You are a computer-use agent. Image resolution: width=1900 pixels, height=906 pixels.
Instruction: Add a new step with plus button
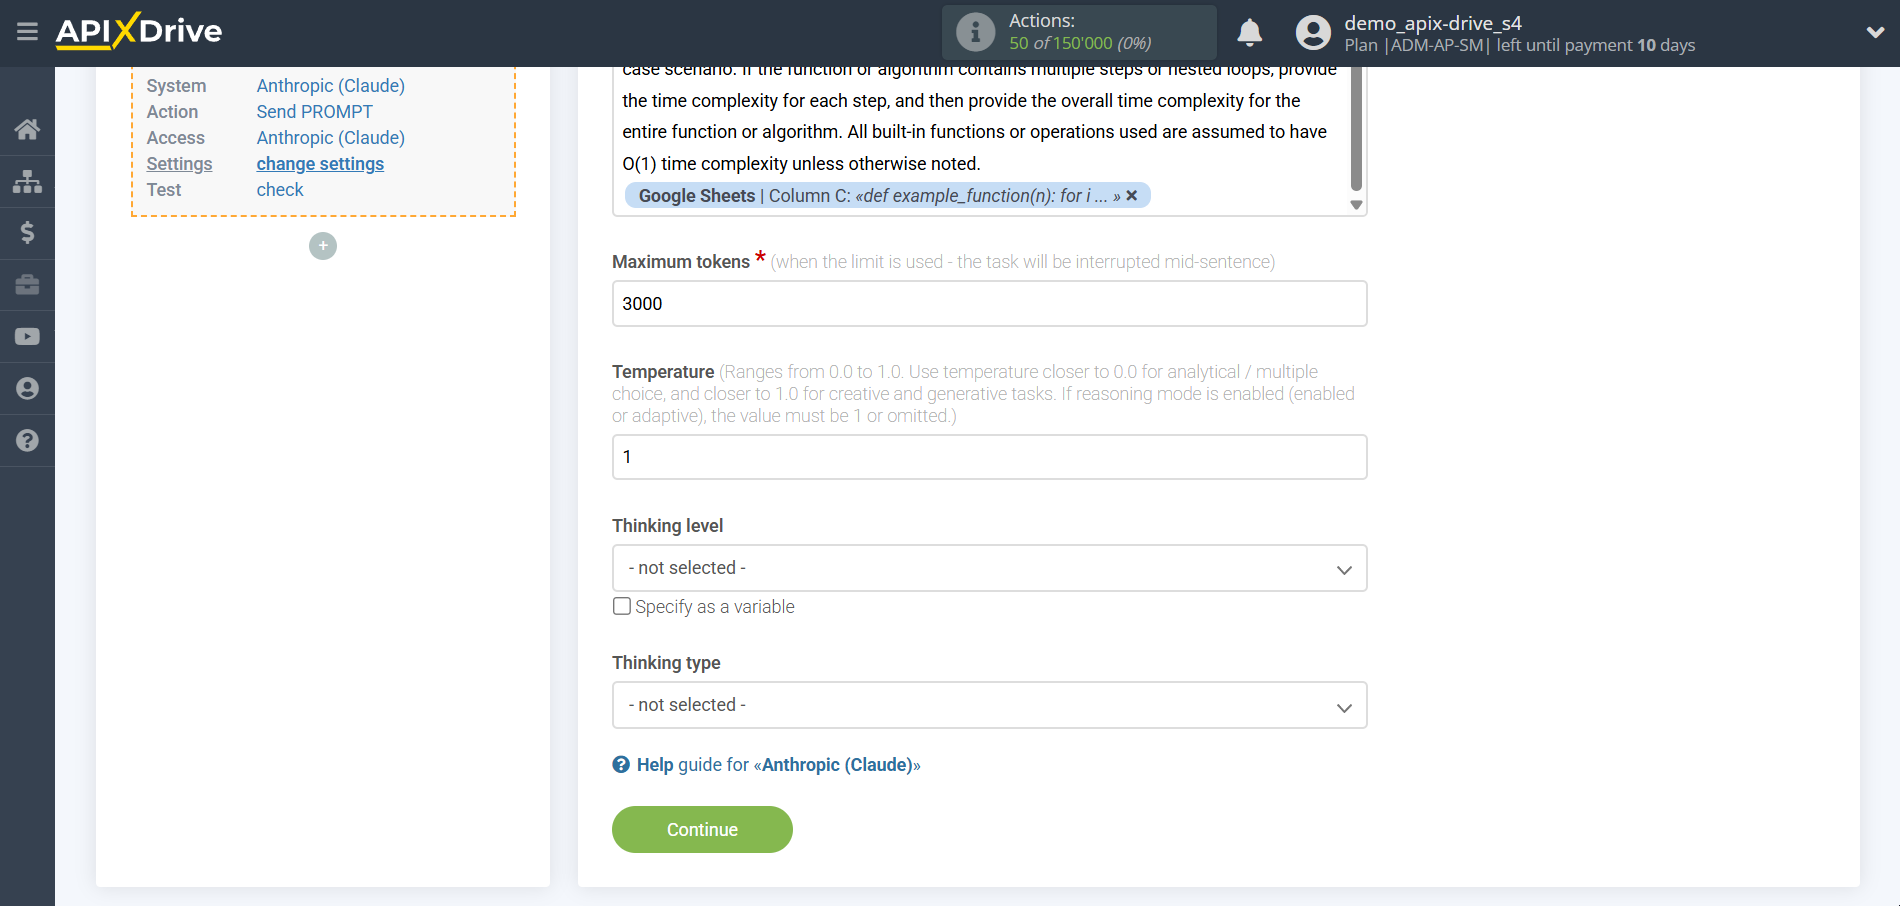[323, 246]
